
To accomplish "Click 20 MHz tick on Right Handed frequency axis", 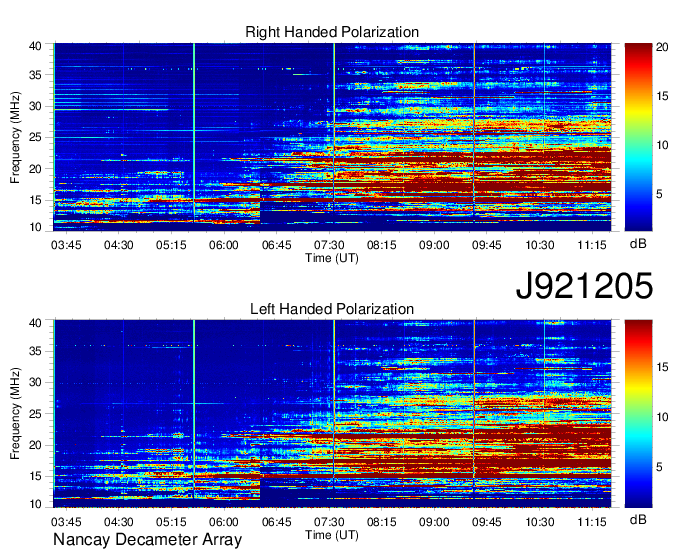I will (x=35, y=169).
